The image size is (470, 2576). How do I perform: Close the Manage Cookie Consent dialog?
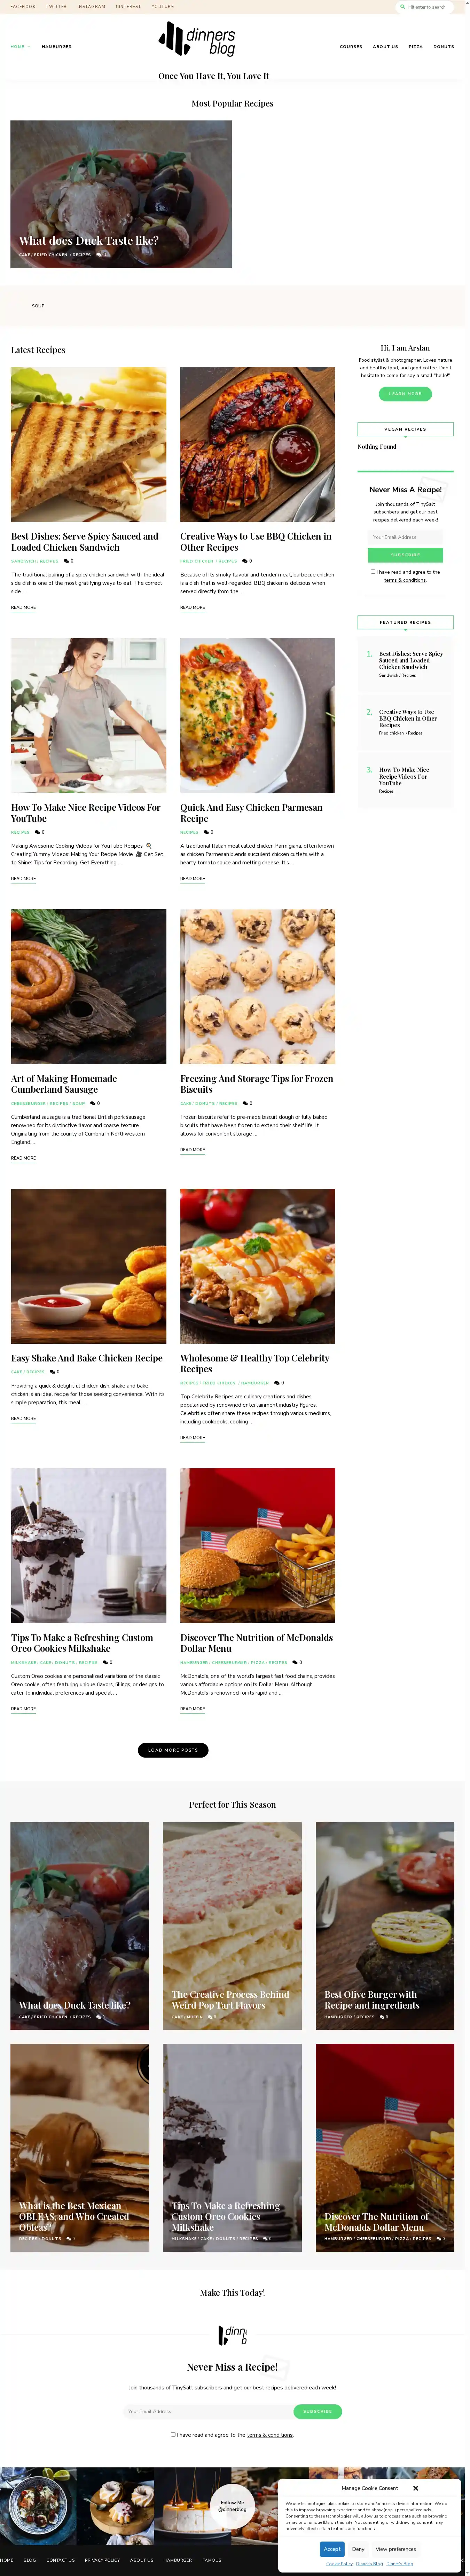coord(415,2488)
